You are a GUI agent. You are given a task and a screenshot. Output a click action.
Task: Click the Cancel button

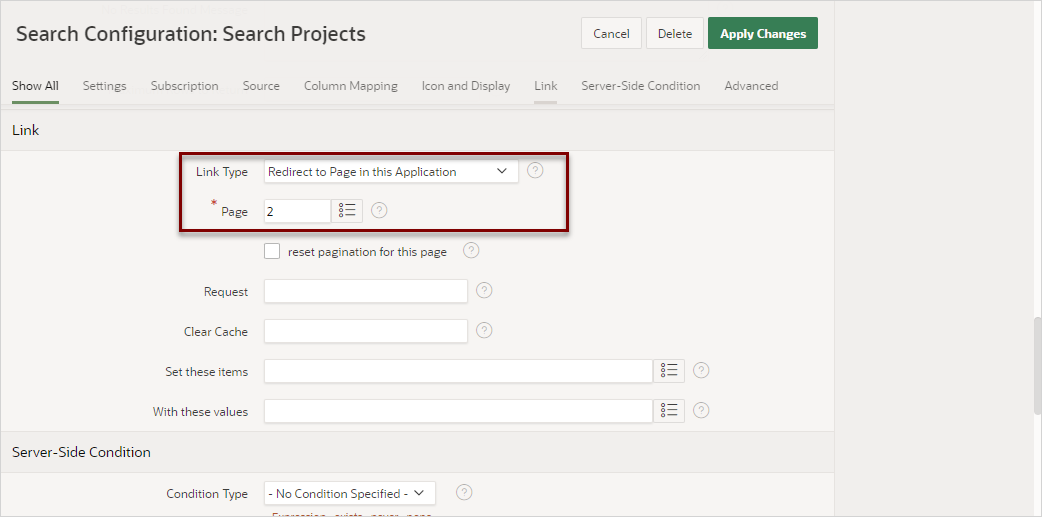[611, 34]
